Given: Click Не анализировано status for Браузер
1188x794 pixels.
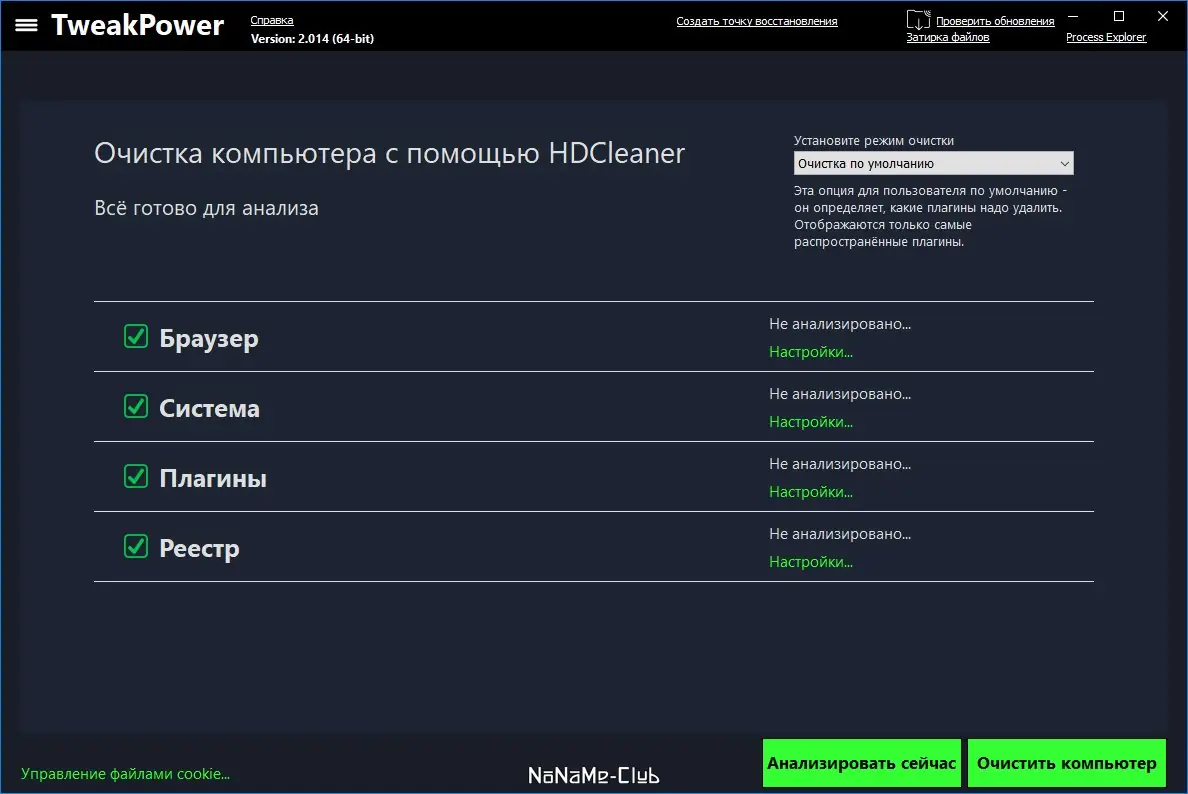Looking at the screenshot, I should 839,324.
